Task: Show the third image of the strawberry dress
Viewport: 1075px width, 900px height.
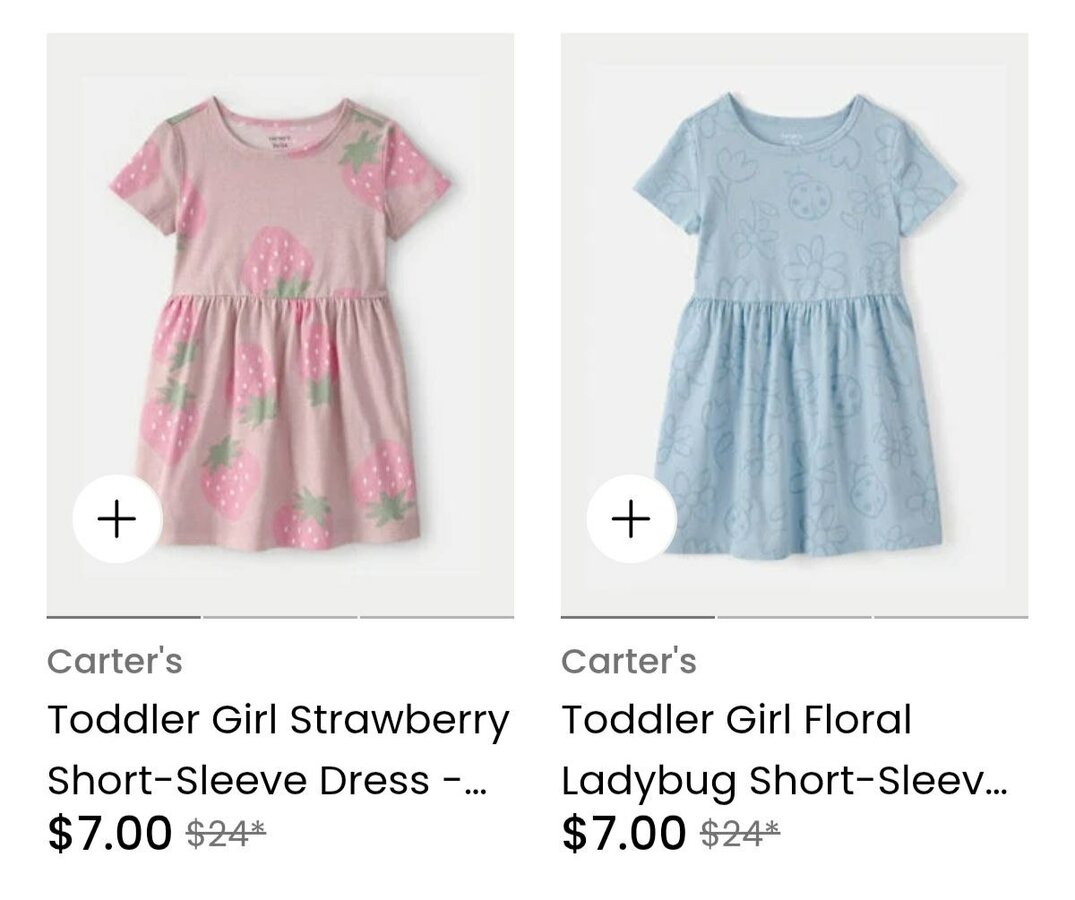Action: coord(437,617)
